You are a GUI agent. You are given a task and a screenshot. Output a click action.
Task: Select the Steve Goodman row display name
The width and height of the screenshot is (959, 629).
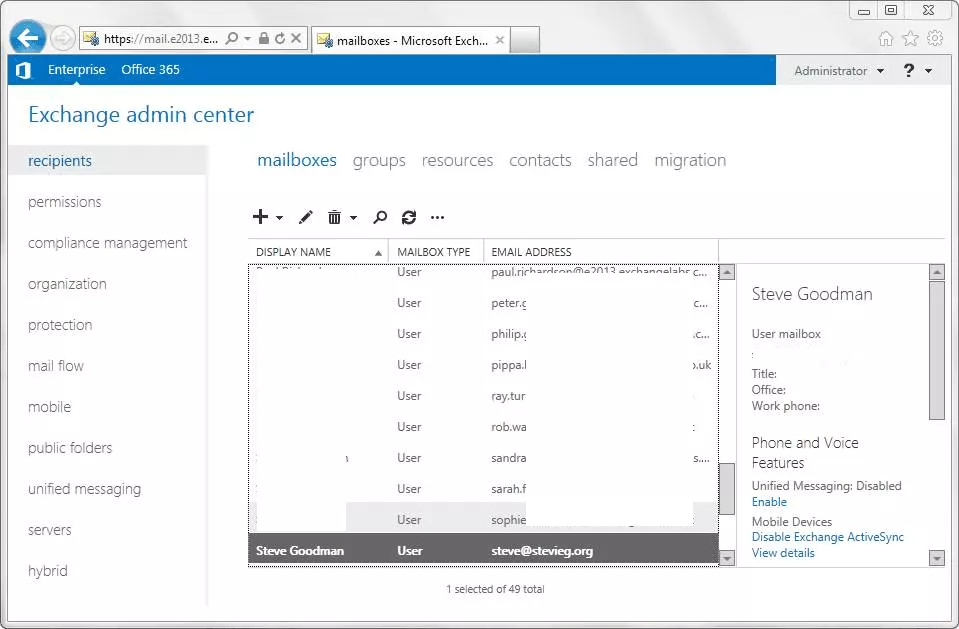[300, 551]
